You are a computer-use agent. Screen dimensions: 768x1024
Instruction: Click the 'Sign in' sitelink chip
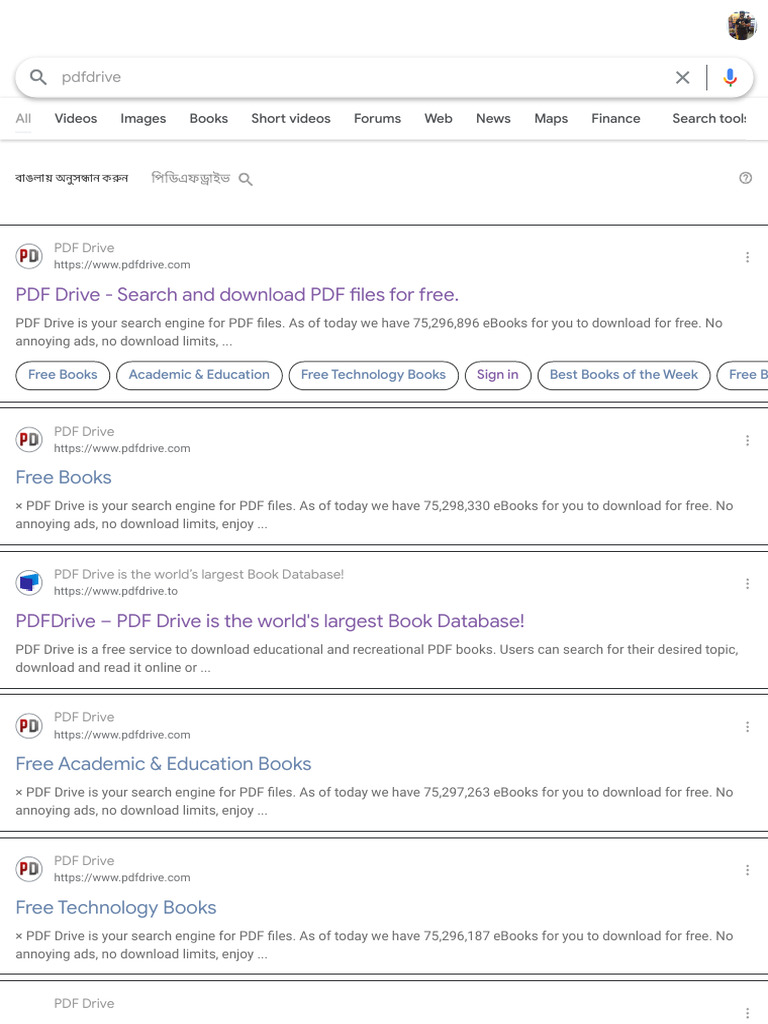pyautogui.click(x=497, y=375)
